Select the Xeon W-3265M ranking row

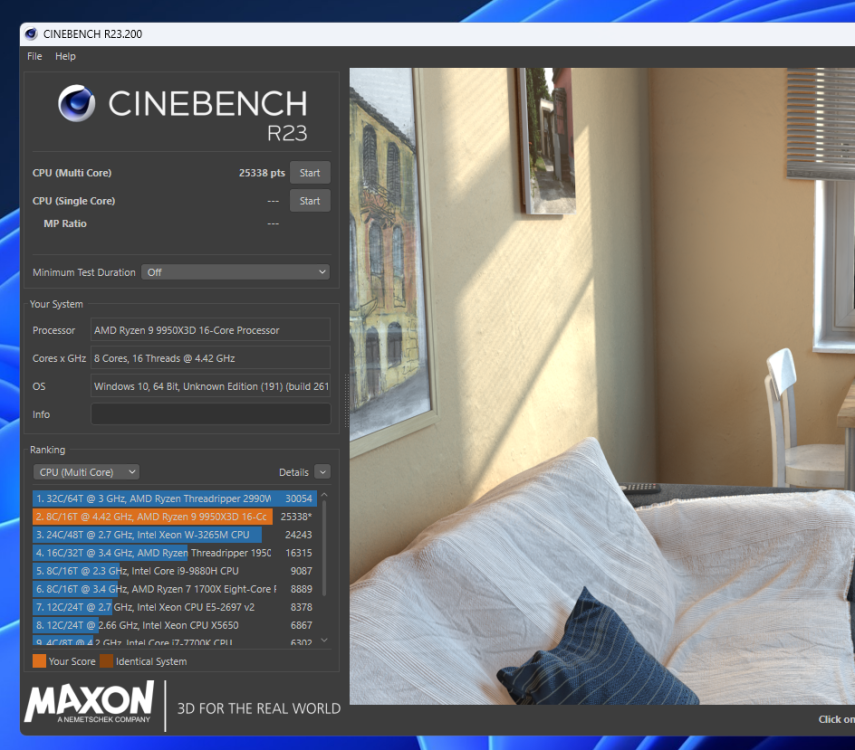tap(174, 535)
